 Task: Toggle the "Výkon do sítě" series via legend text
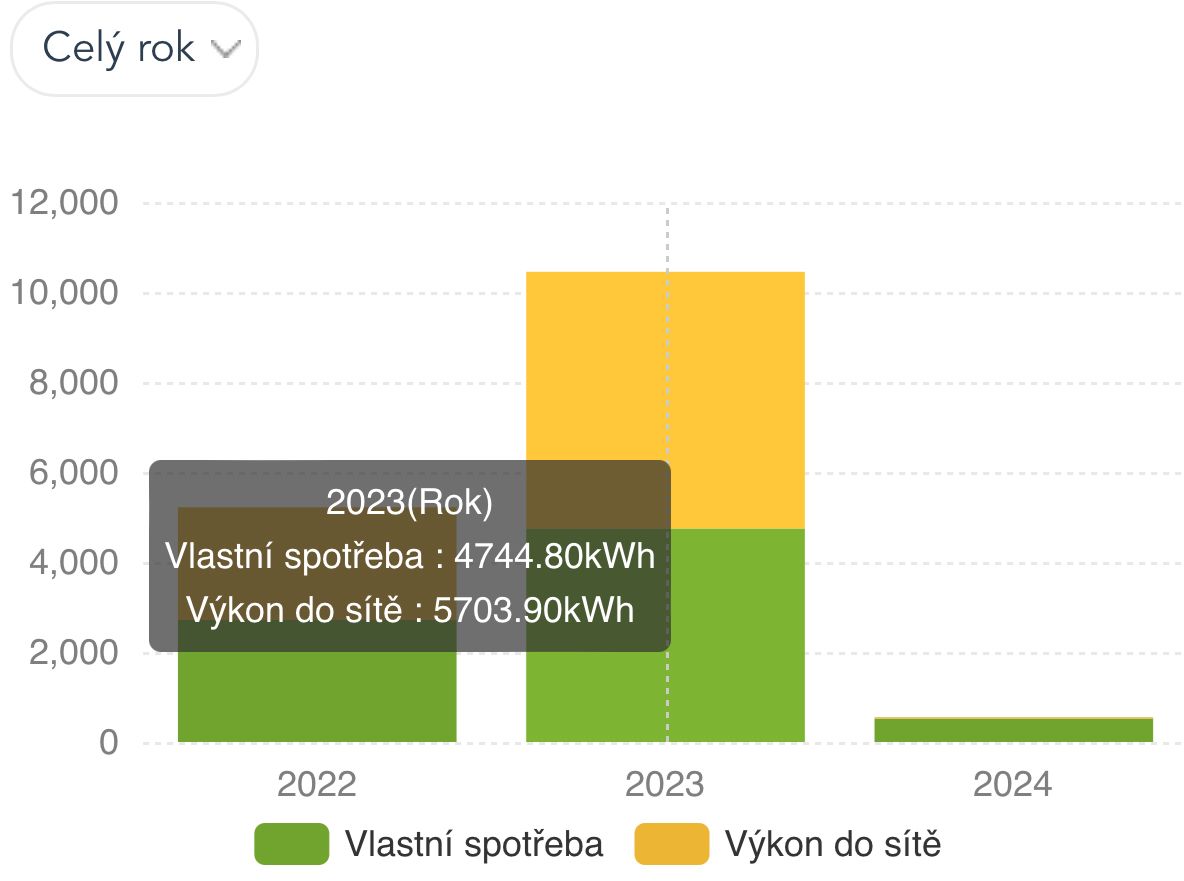click(x=833, y=844)
